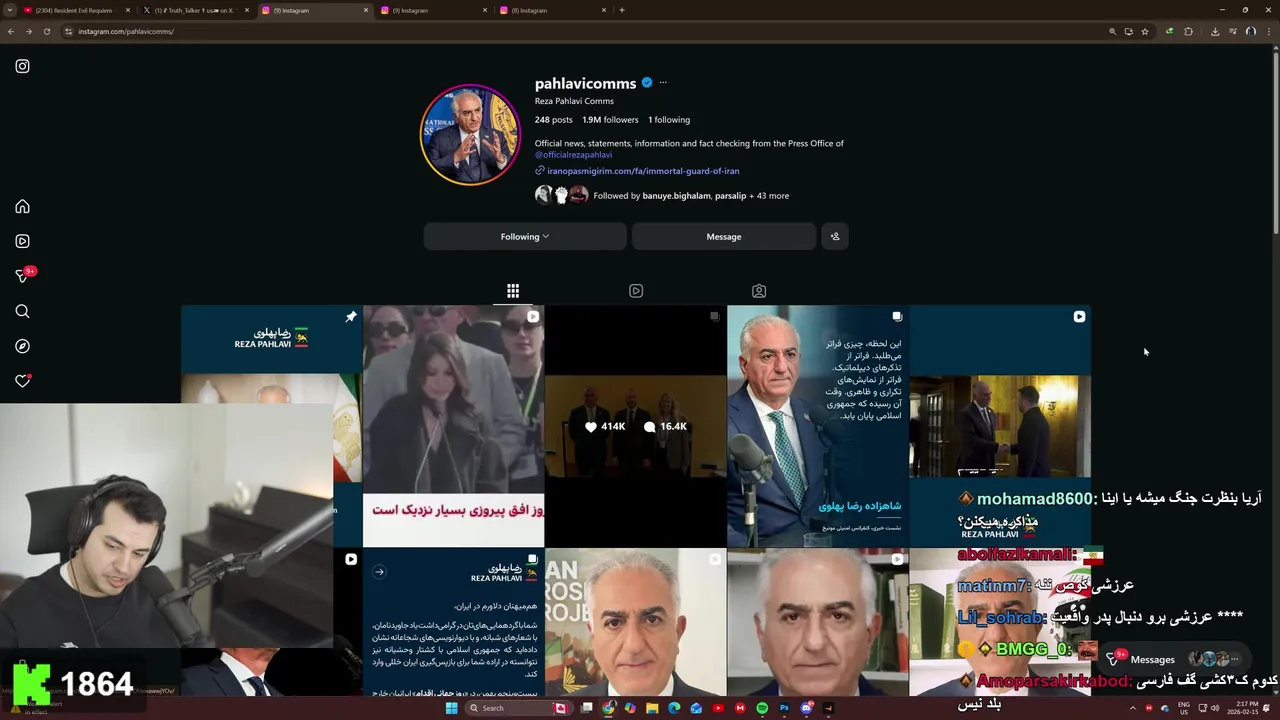1280x720 pixels.
Task: Open Spotify from the taskbar
Action: [x=762, y=708]
